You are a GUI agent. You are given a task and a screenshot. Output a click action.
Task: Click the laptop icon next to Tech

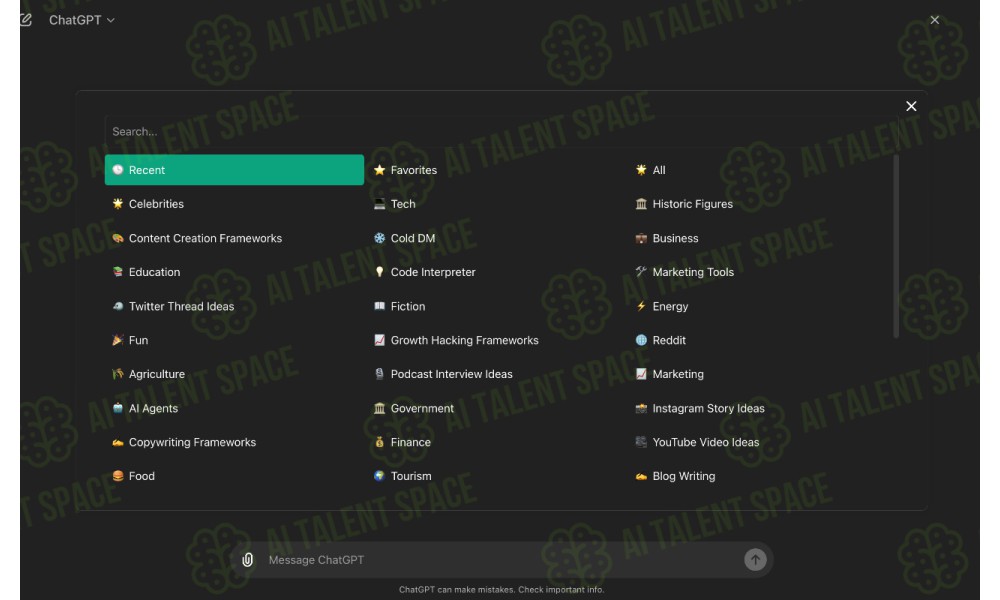(379, 204)
